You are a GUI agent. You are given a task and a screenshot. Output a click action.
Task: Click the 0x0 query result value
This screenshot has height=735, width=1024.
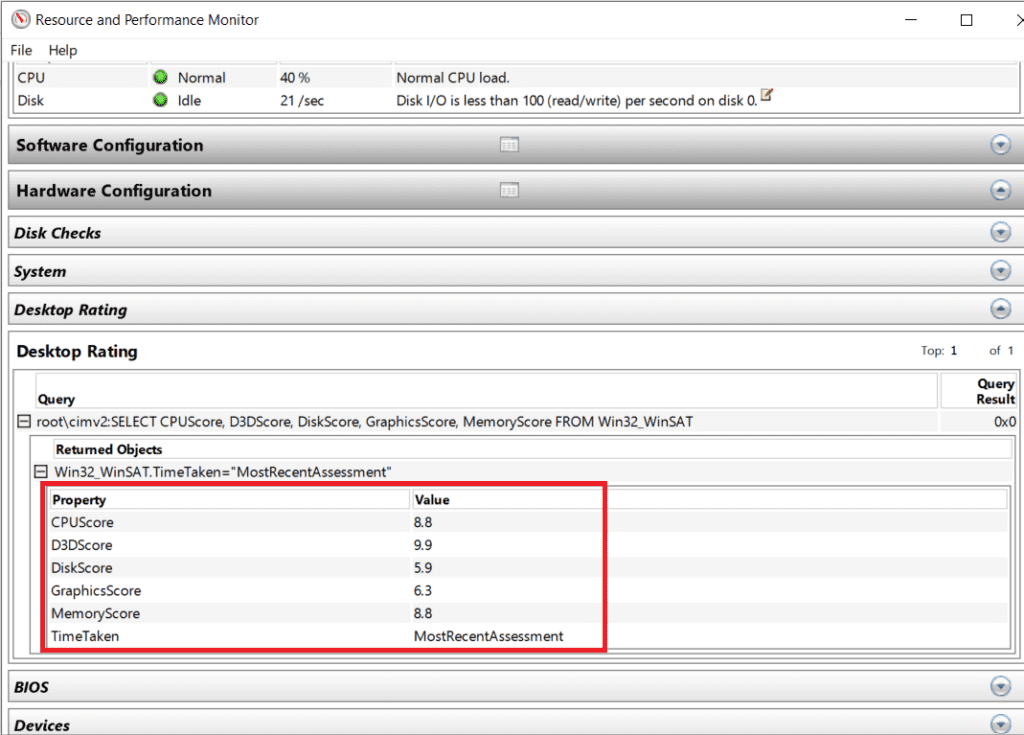[x=1004, y=422]
